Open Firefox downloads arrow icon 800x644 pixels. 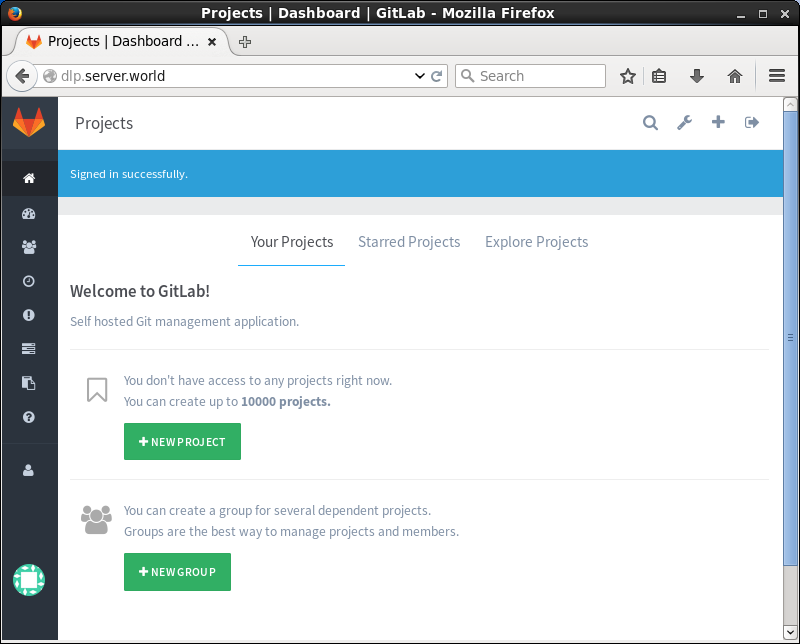(696, 77)
